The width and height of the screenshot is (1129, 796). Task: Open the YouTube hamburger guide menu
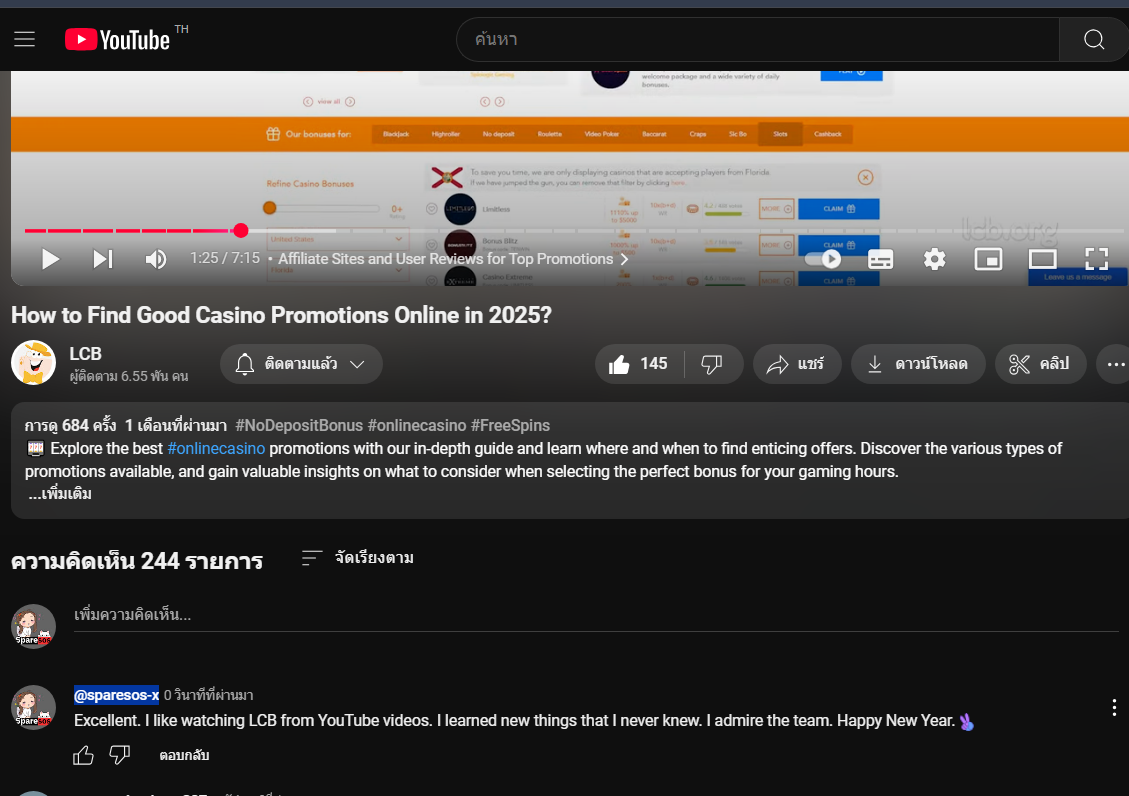click(24, 39)
